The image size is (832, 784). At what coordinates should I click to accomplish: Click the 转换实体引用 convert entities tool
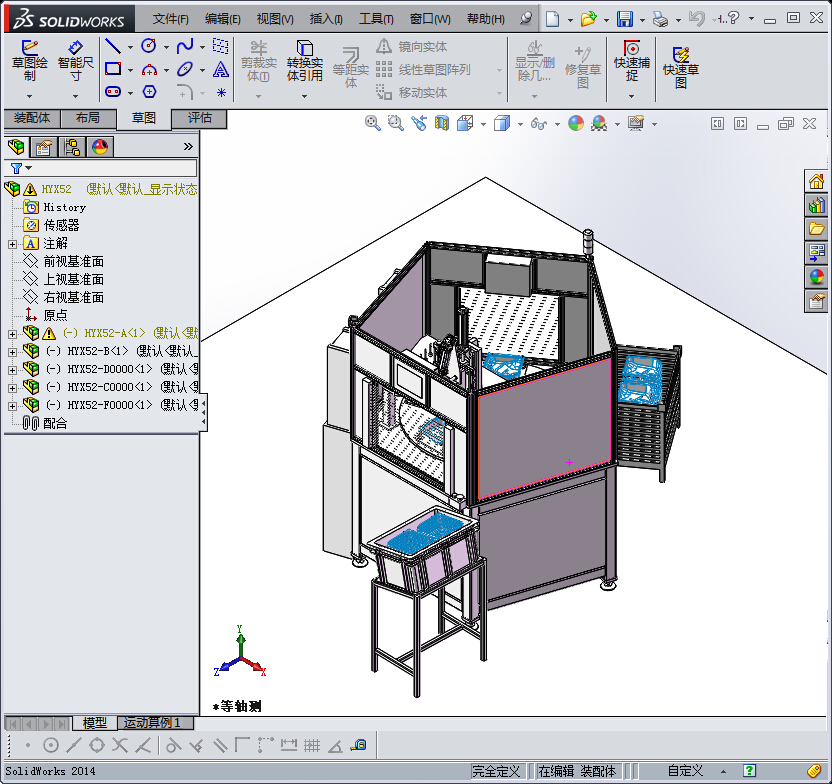(x=305, y=61)
